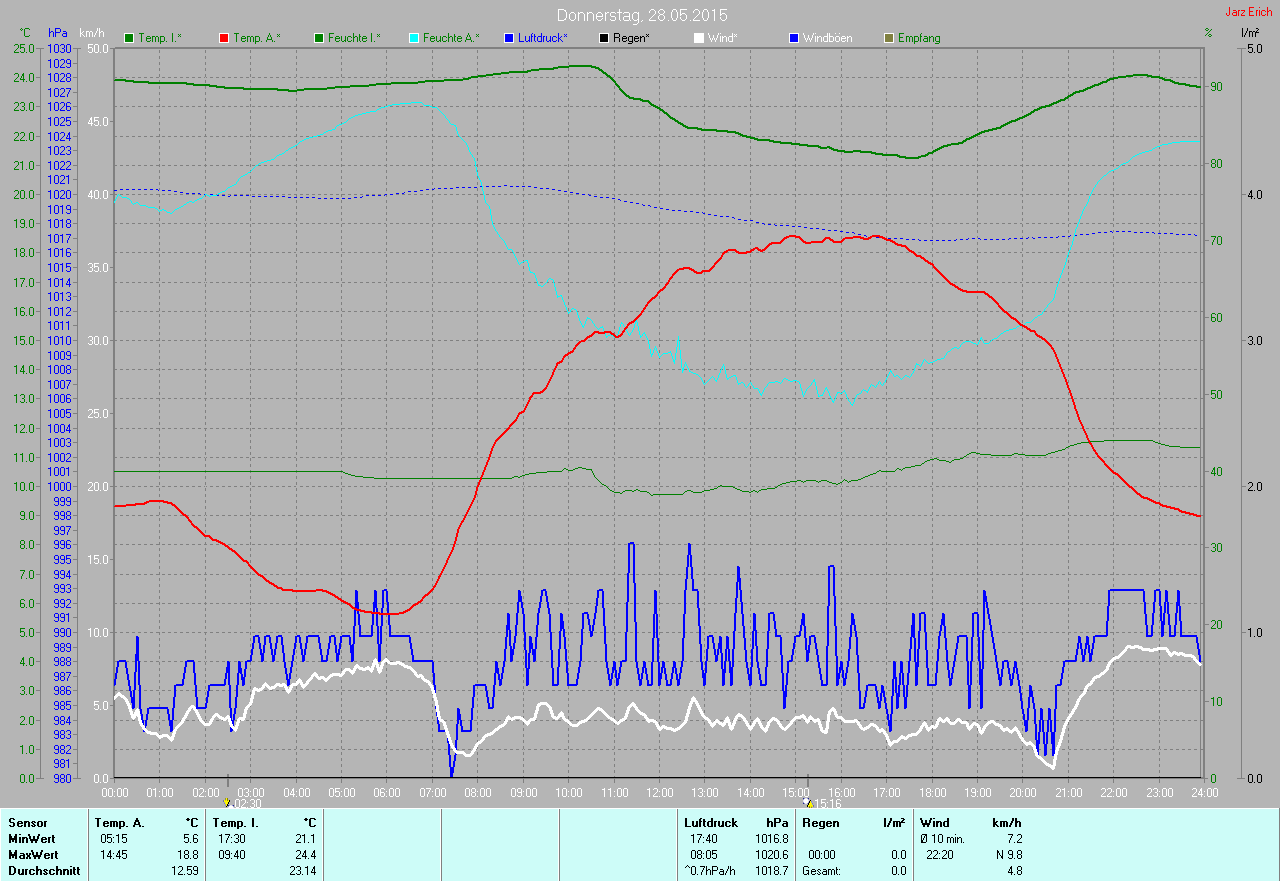
Task: Click the 12:00 label on time axis
Action: (x=659, y=793)
